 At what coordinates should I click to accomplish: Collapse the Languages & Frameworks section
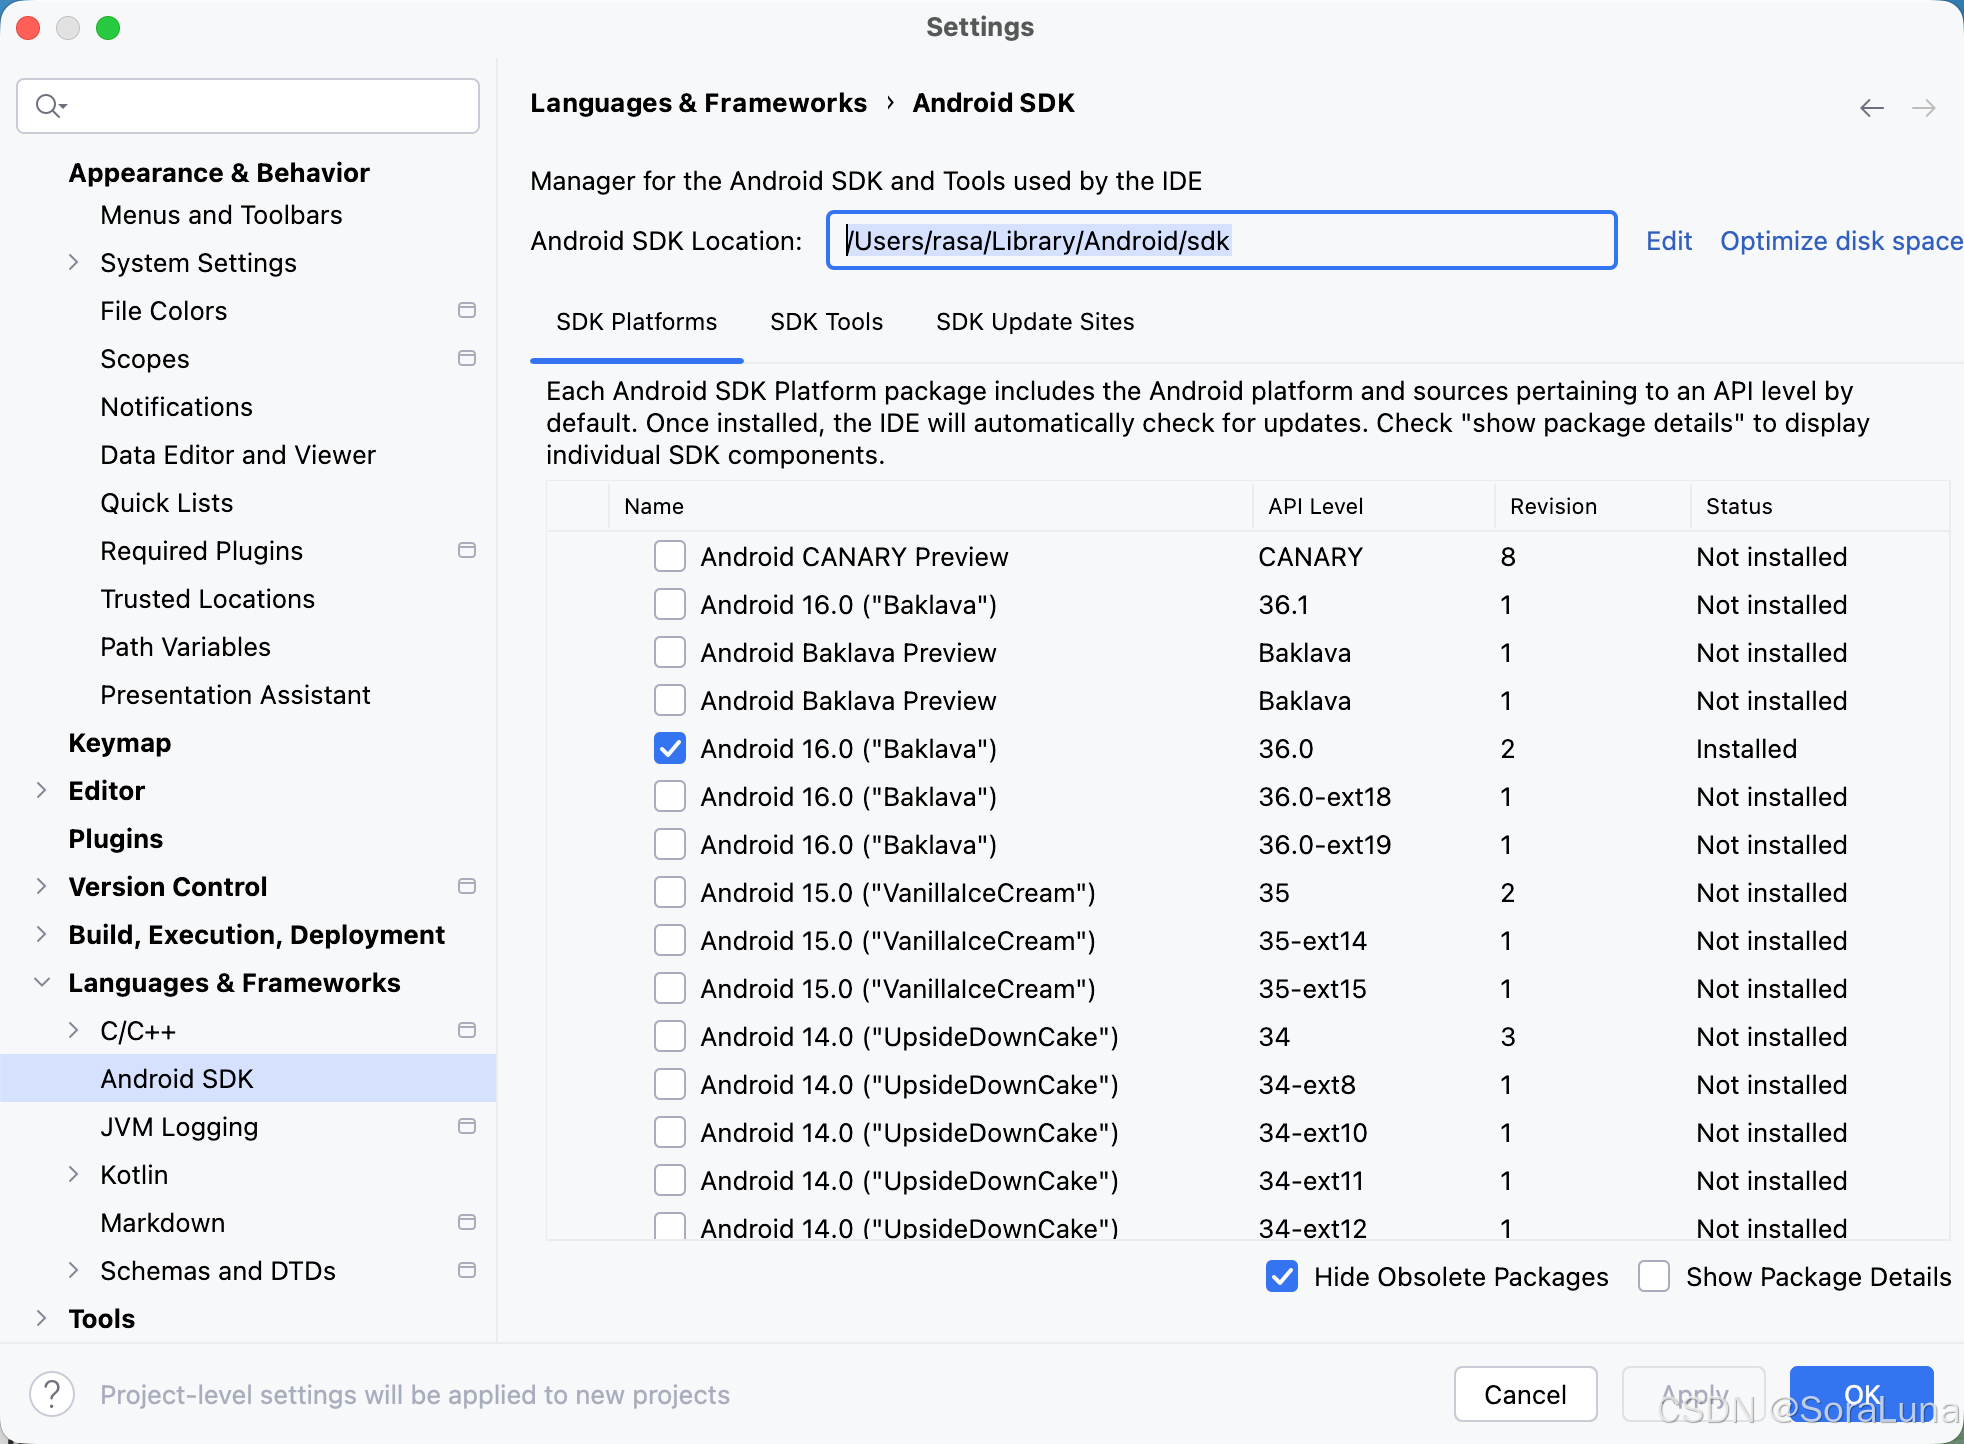pyautogui.click(x=41, y=982)
